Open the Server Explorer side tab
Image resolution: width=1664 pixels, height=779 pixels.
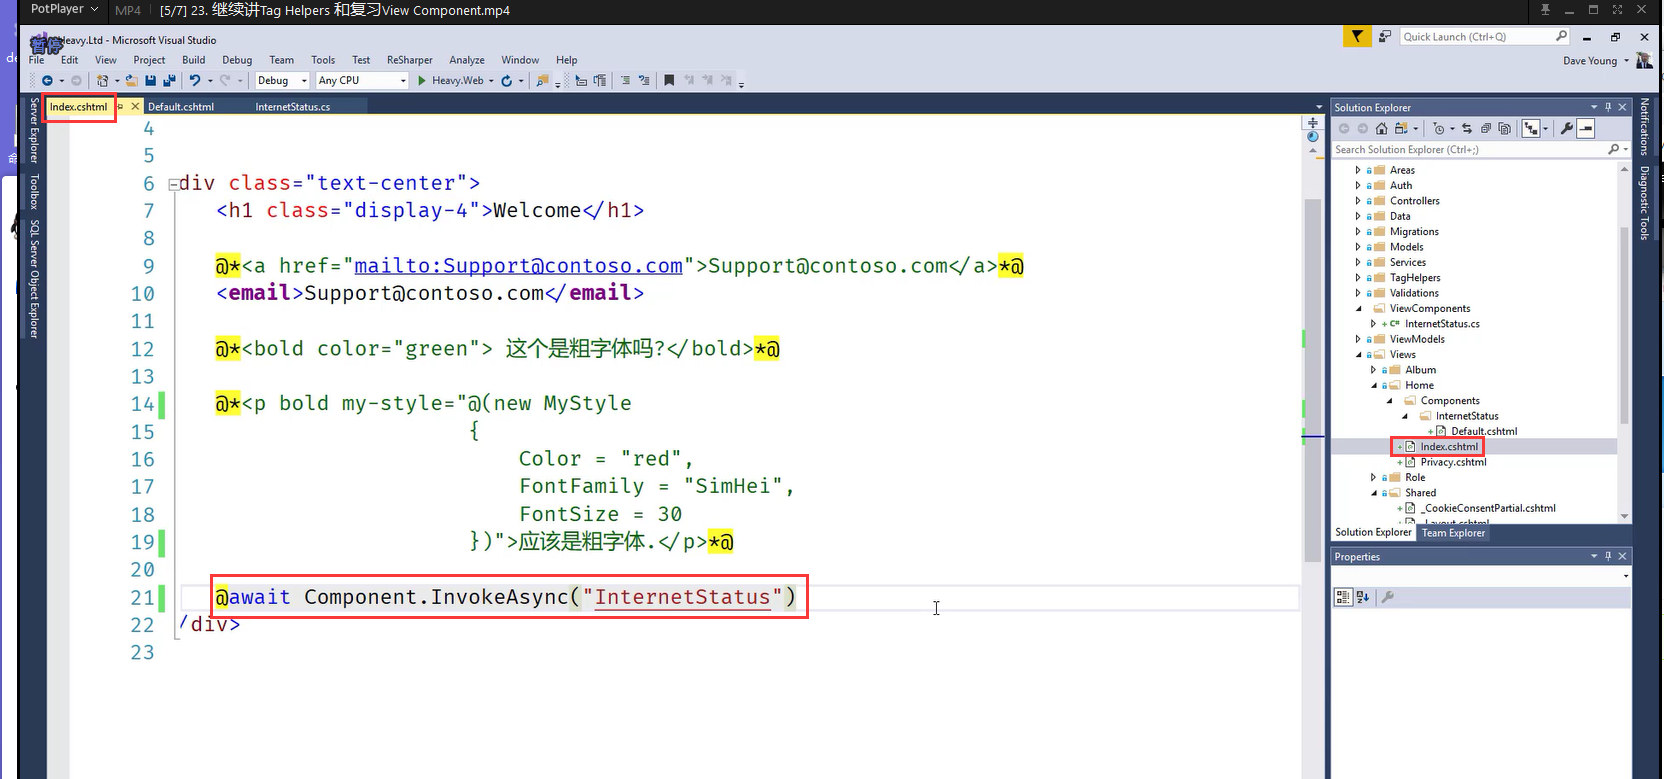click(x=34, y=130)
